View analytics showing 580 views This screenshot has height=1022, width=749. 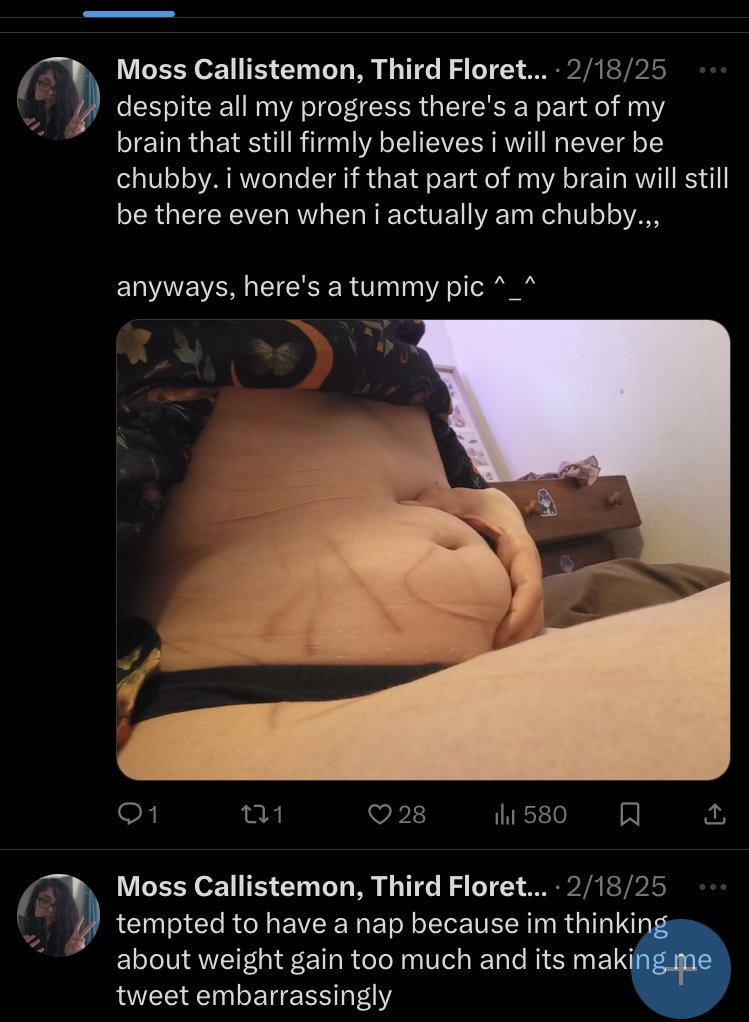click(x=530, y=814)
